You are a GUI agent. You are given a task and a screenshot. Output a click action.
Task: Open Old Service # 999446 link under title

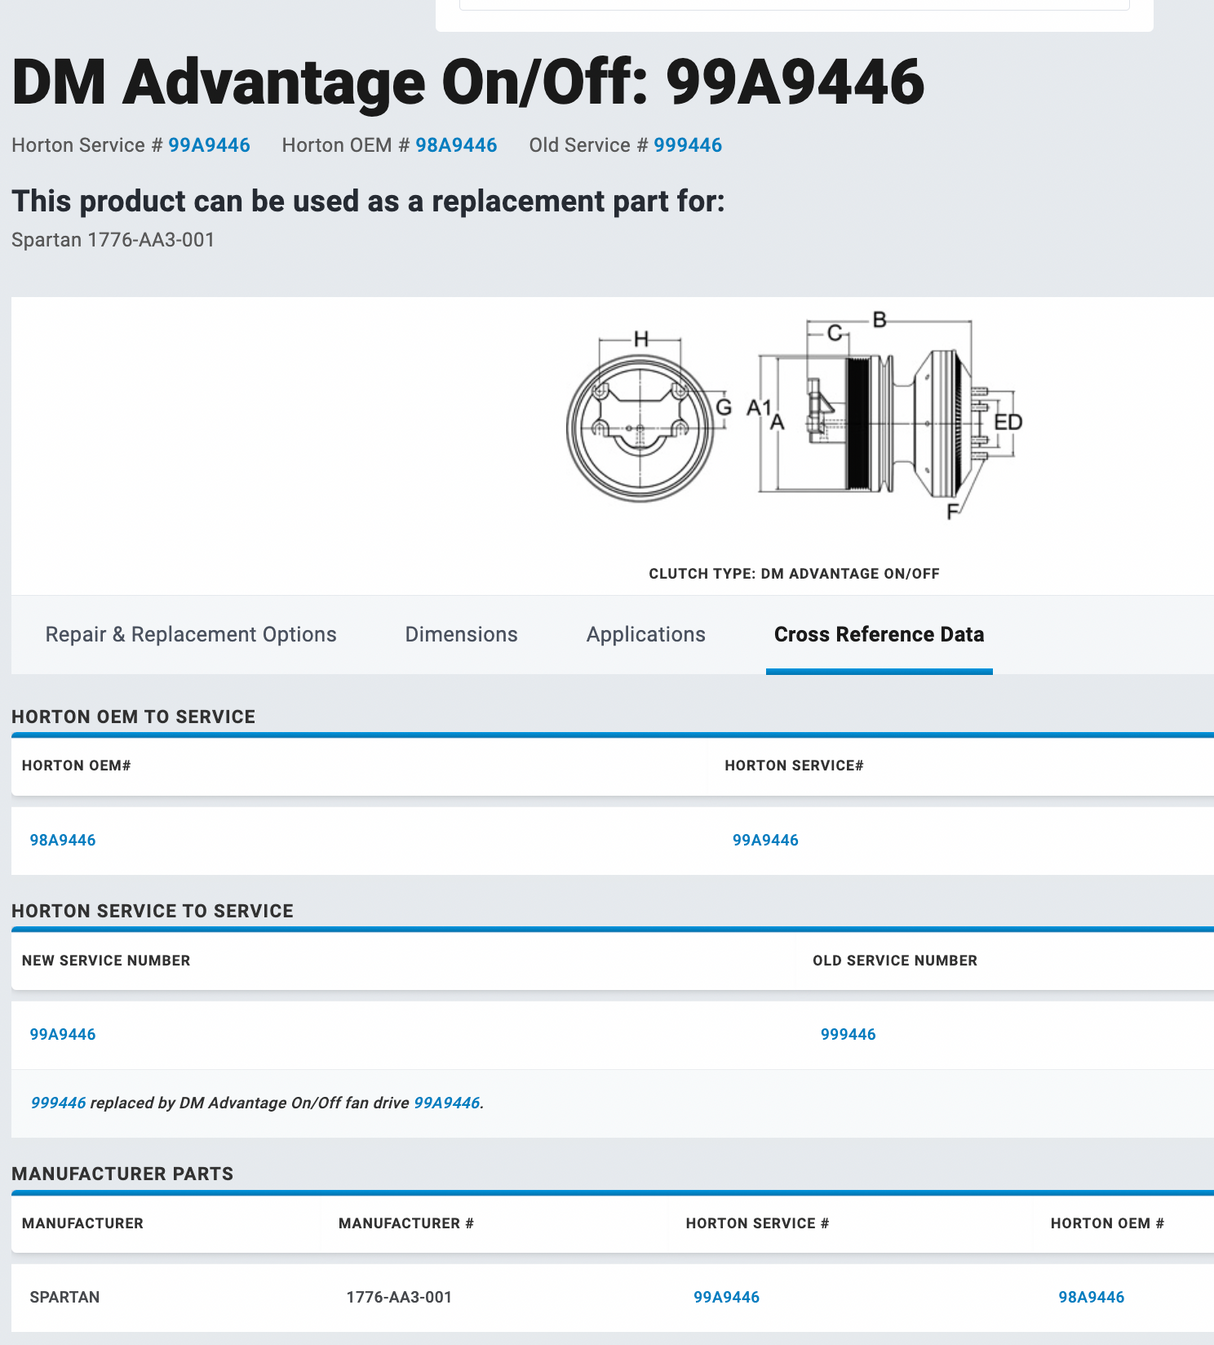pos(687,145)
